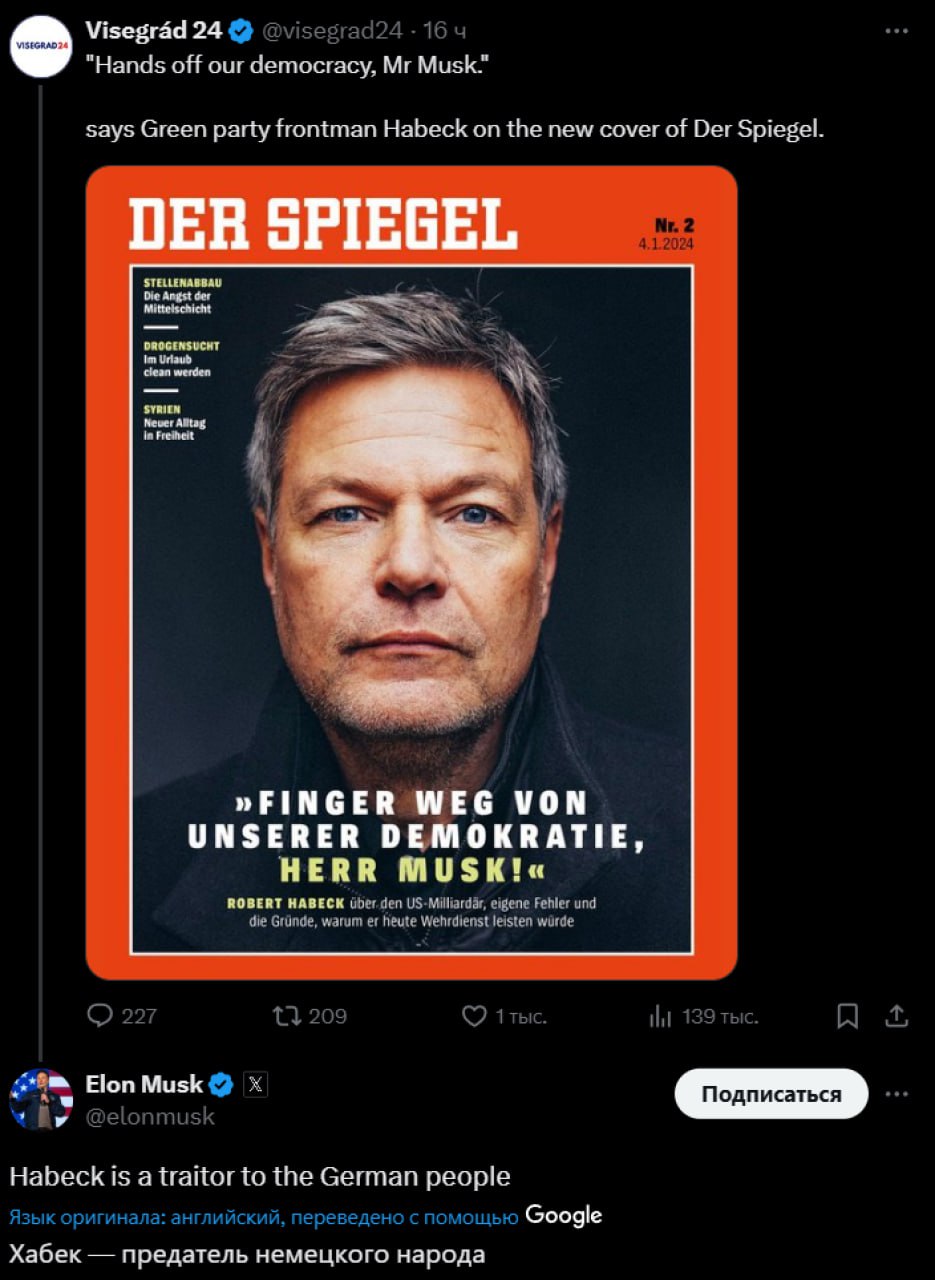Click the X affiliation badge

pyautogui.click(x=255, y=1085)
